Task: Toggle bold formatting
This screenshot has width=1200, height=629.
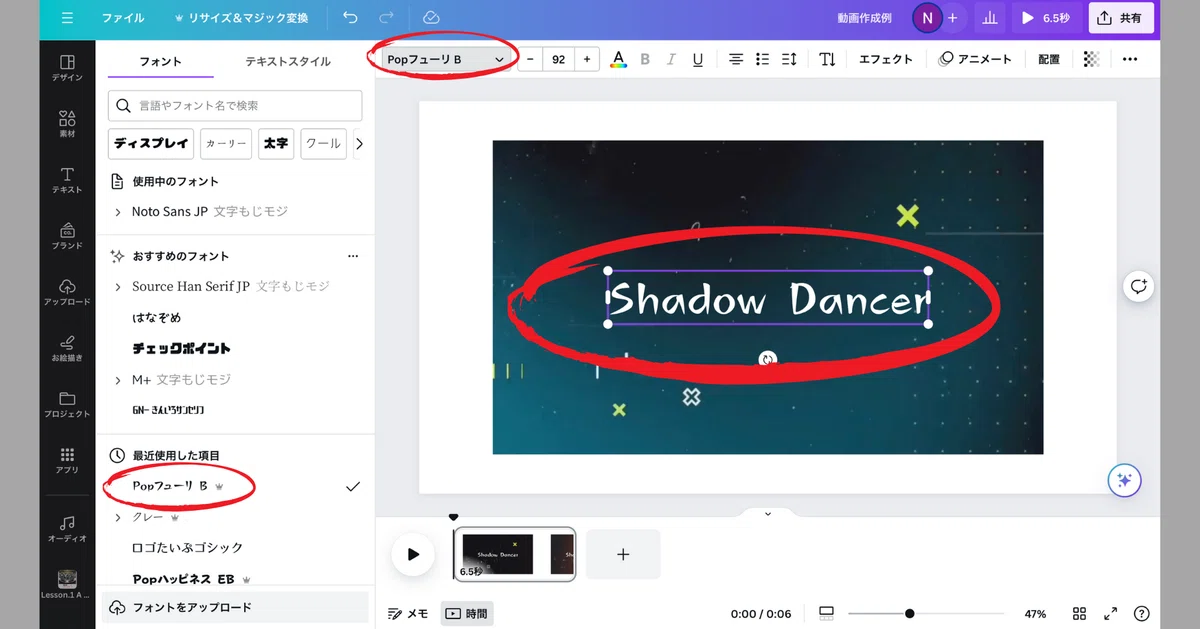Action: pyautogui.click(x=645, y=59)
